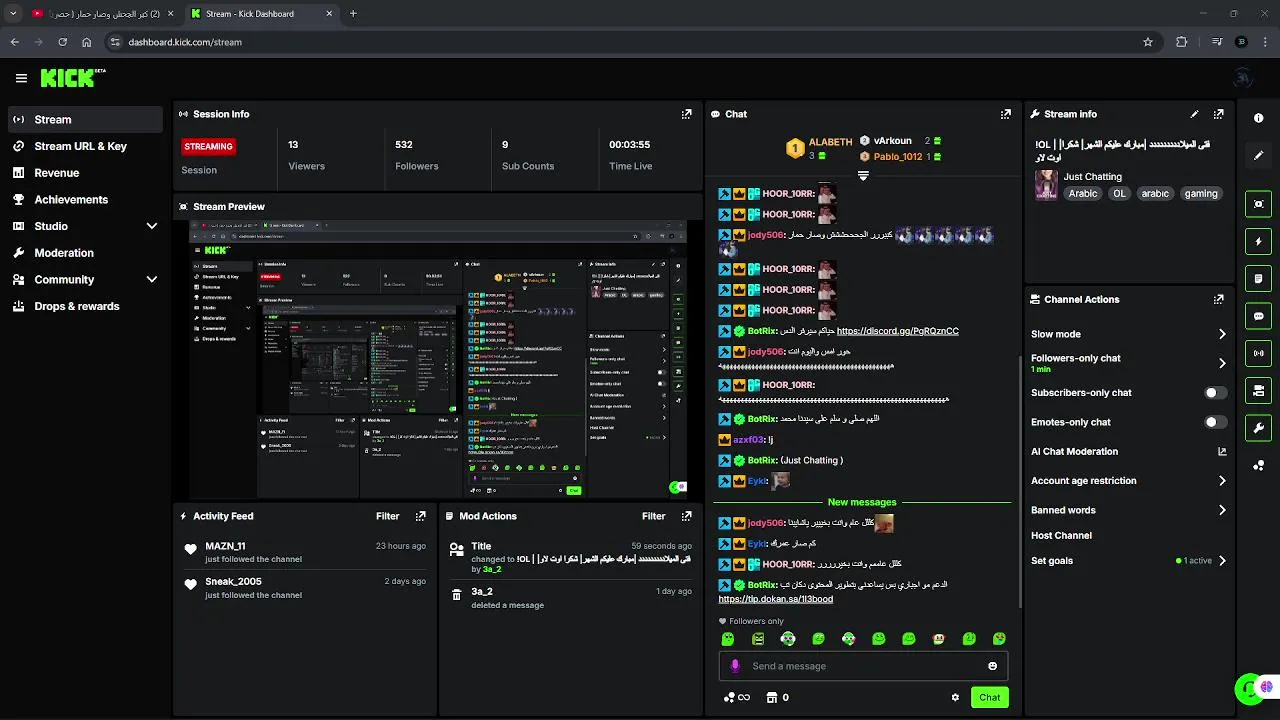This screenshot has width=1280, height=720.
Task: Enable Emotes-only chat toggle
Action: (1215, 422)
